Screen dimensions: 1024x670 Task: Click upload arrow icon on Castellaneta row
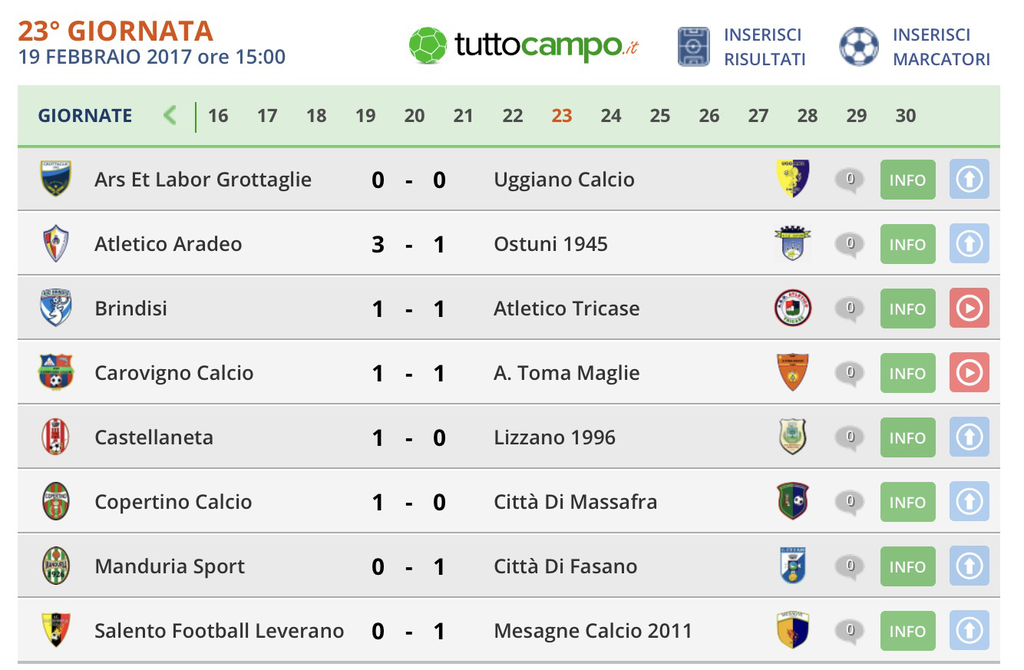[969, 437]
